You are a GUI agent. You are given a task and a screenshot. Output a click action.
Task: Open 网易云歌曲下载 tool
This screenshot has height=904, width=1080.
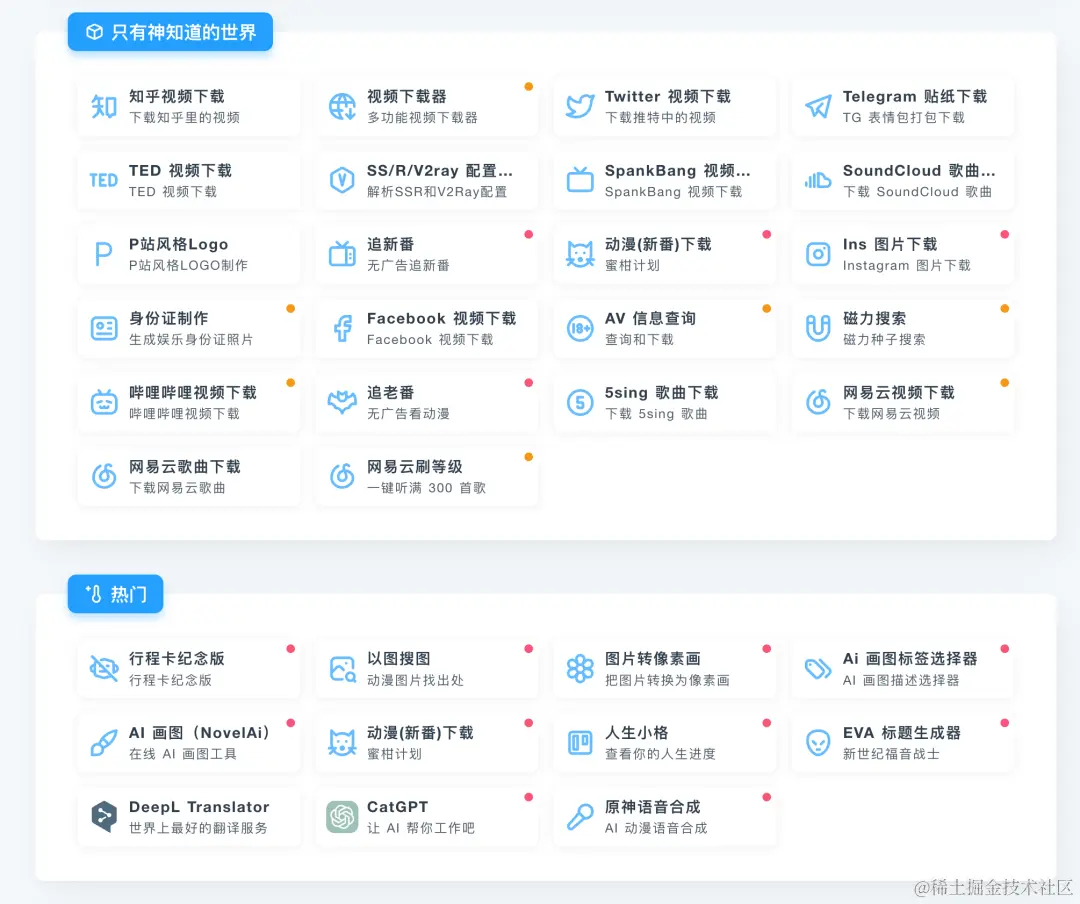[x=189, y=477]
